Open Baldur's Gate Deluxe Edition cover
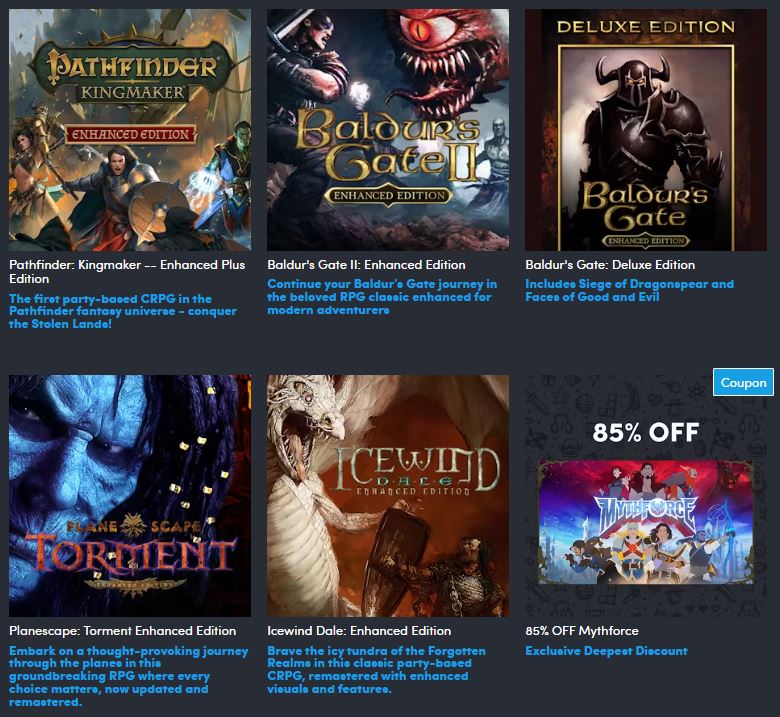This screenshot has height=717, width=780. [646, 130]
